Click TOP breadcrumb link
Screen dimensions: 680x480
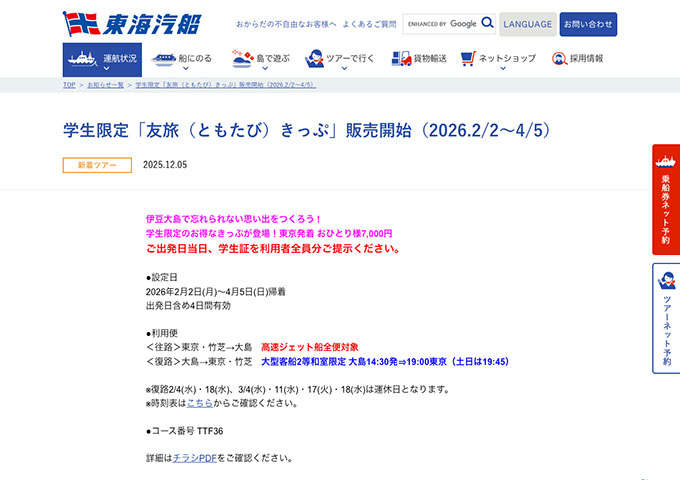click(x=69, y=85)
